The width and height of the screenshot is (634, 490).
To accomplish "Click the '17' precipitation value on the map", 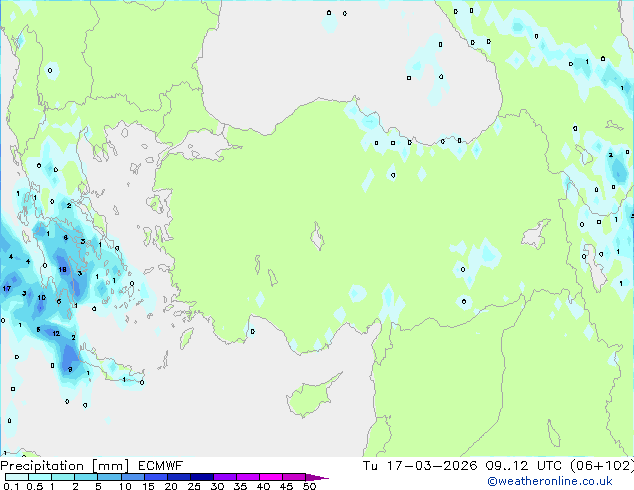I will pyautogui.click(x=6, y=288).
